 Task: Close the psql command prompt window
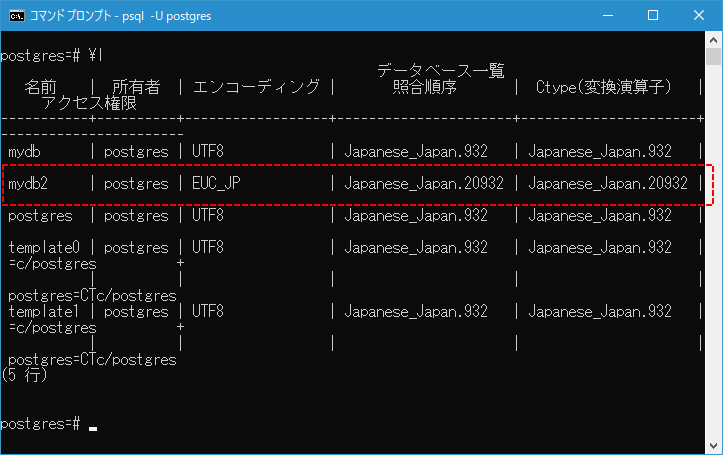(699, 16)
